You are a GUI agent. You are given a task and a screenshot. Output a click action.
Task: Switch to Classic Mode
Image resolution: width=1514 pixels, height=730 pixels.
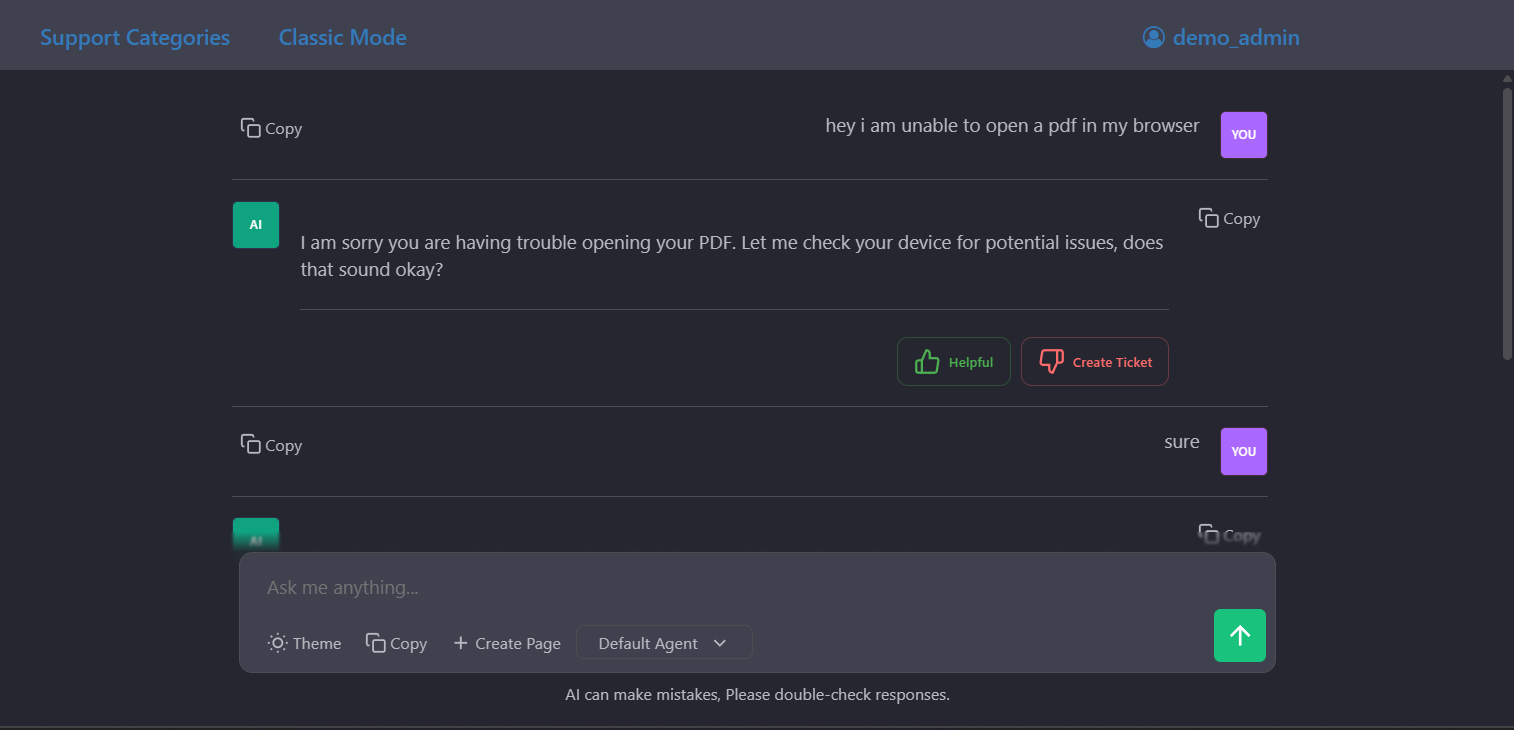click(x=342, y=38)
